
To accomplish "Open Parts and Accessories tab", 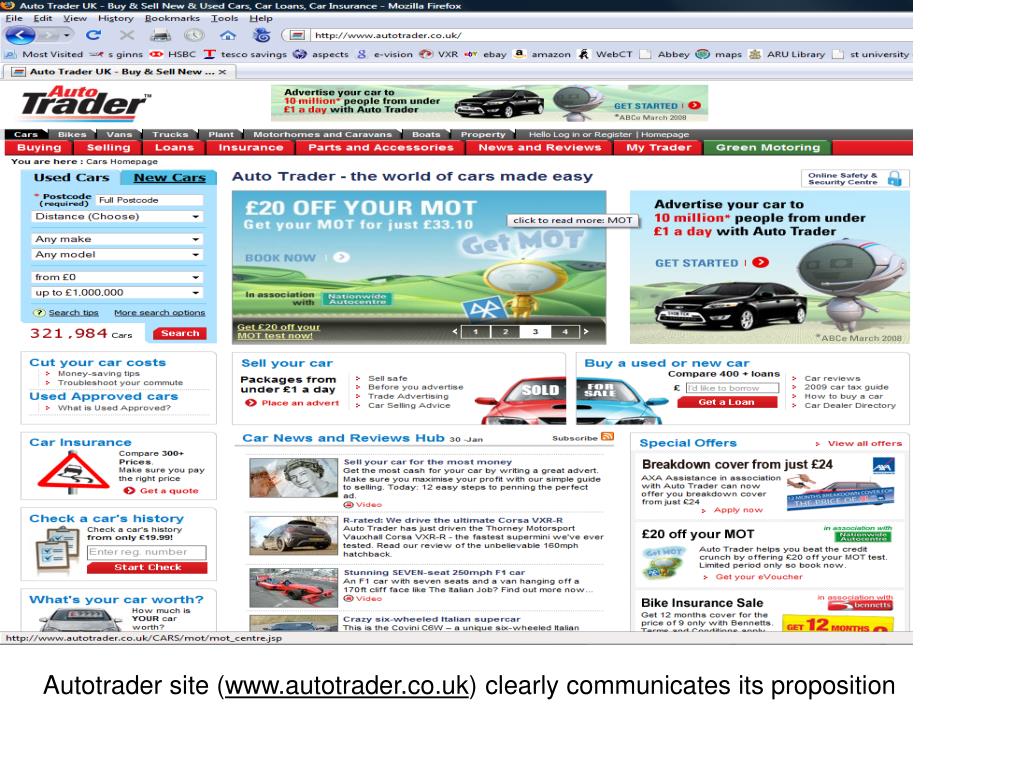I will point(381,148).
